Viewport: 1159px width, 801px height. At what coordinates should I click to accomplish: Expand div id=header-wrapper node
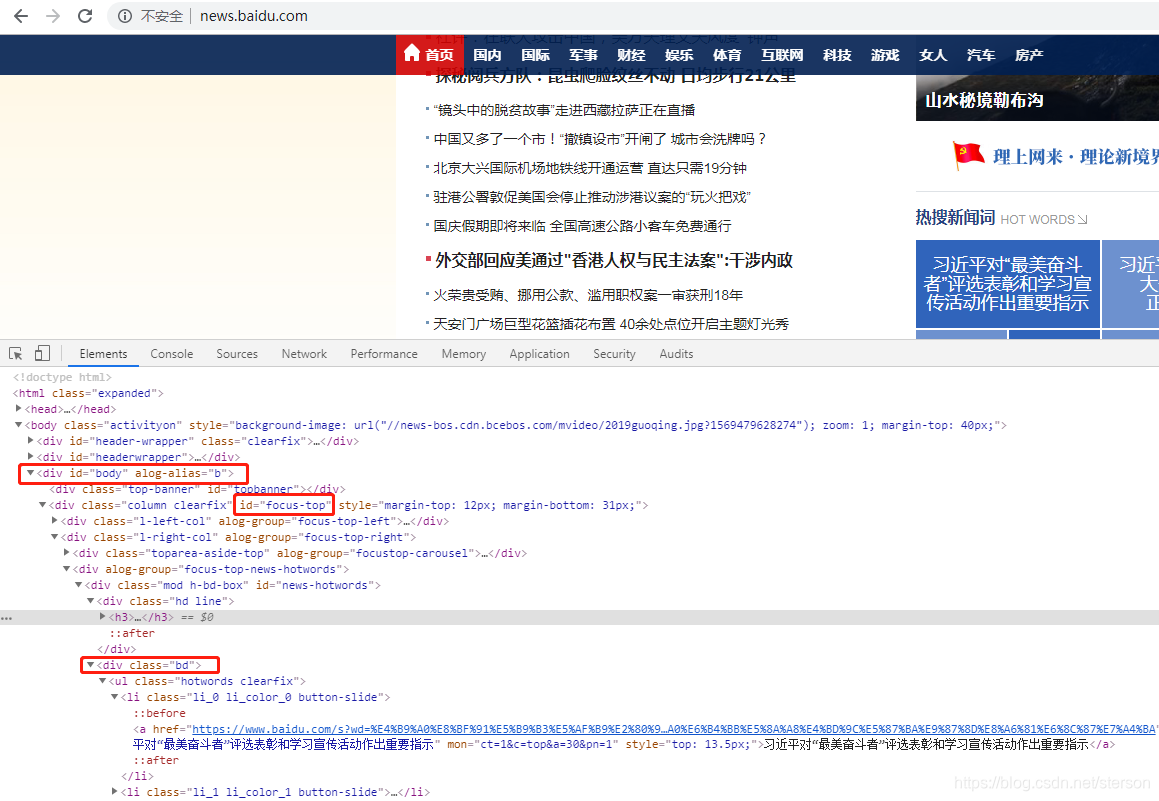coord(30,440)
